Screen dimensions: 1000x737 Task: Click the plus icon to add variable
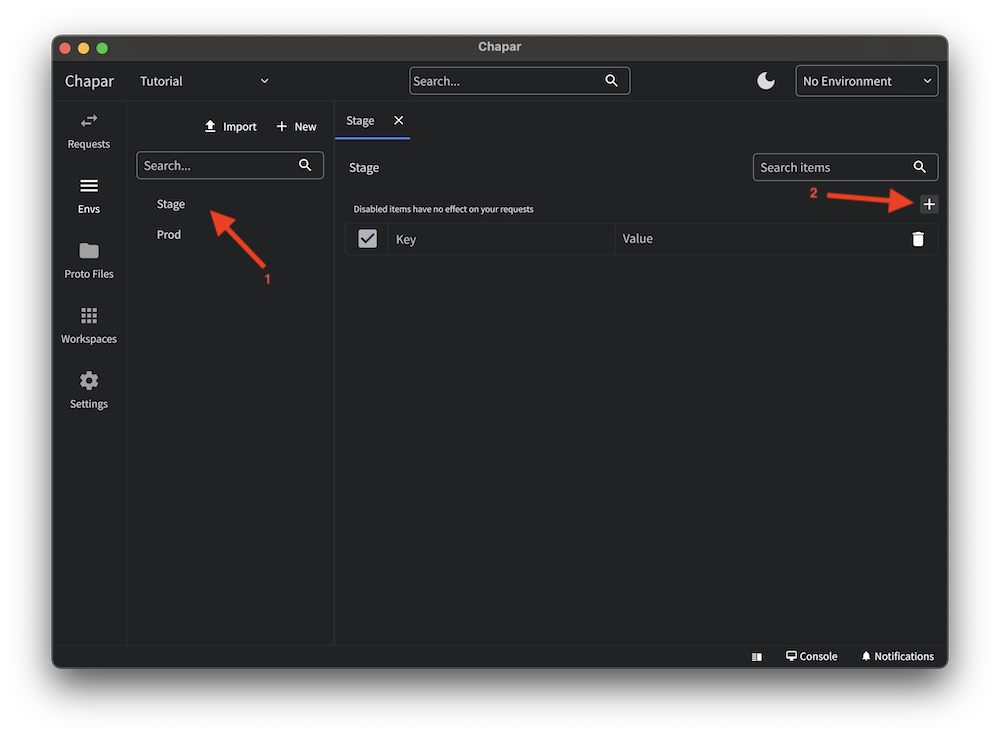click(929, 204)
